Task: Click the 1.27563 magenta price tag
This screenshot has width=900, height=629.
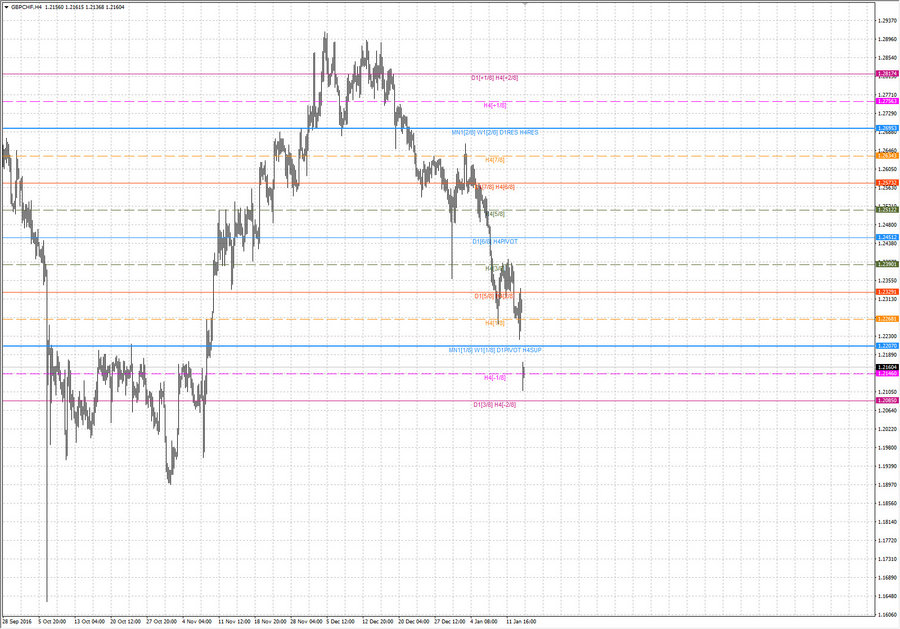Action: pyautogui.click(x=887, y=101)
